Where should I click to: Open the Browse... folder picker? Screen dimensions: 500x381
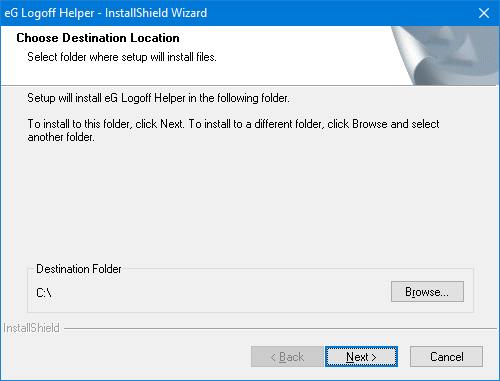pyautogui.click(x=427, y=292)
